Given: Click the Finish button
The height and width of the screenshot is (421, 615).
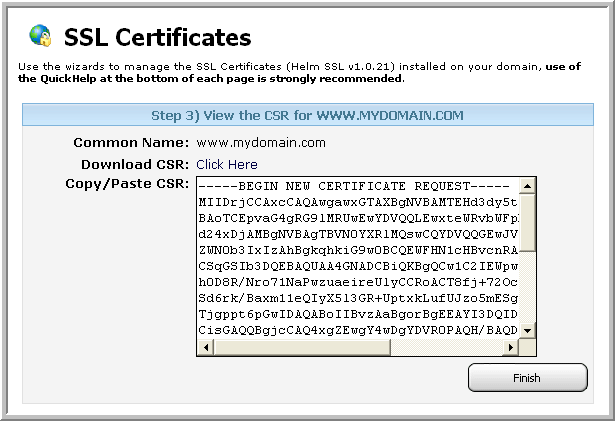Looking at the screenshot, I should click(528, 377).
